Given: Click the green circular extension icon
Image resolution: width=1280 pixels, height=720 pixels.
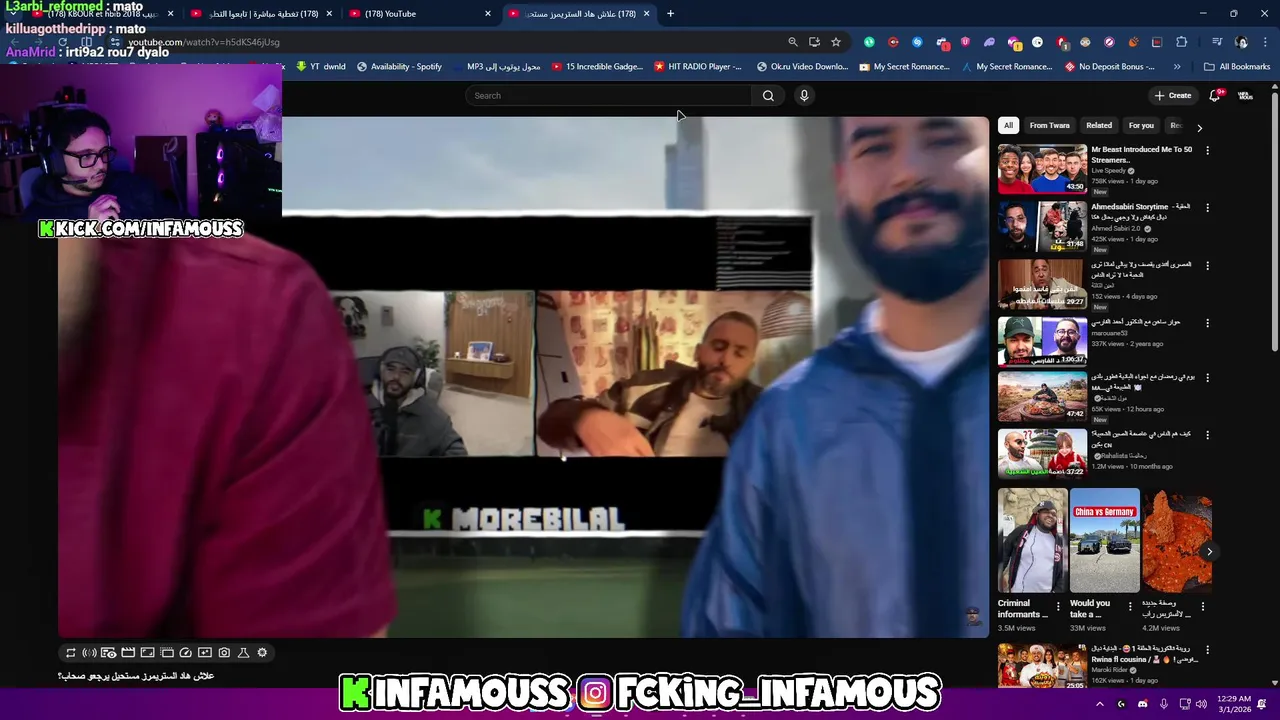Looking at the screenshot, I should [x=869, y=42].
